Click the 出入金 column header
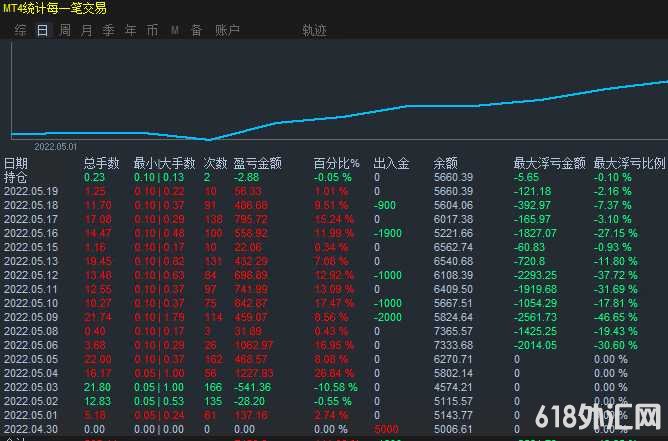The image size is (668, 441). (x=391, y=163)
